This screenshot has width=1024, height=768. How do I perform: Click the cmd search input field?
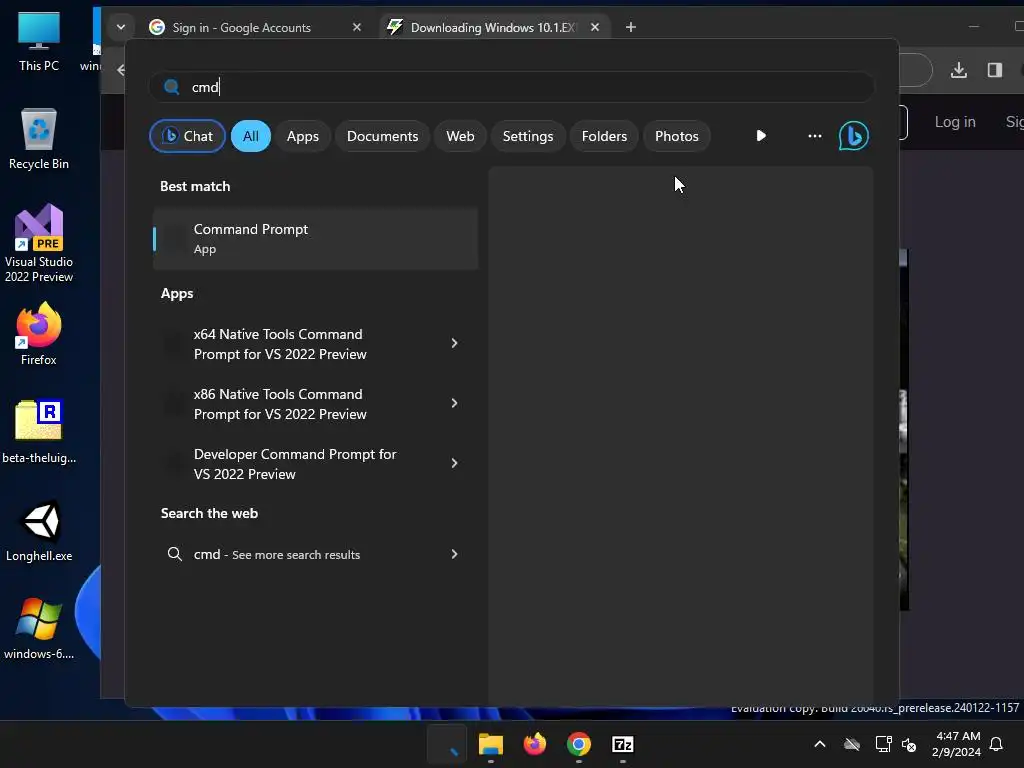[x=511, y=87]
